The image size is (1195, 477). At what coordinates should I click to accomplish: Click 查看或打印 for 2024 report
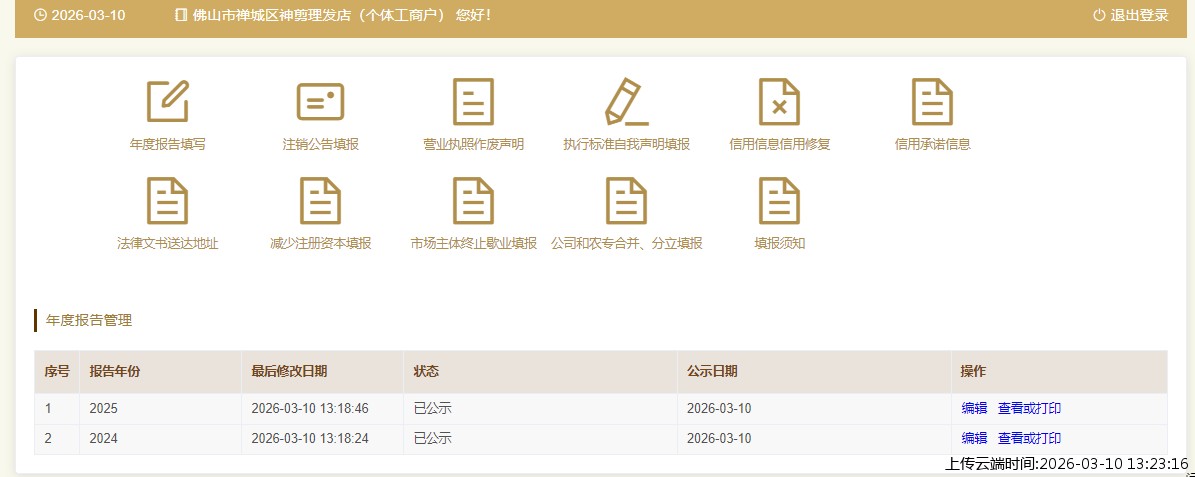[x=1029, y=438]
